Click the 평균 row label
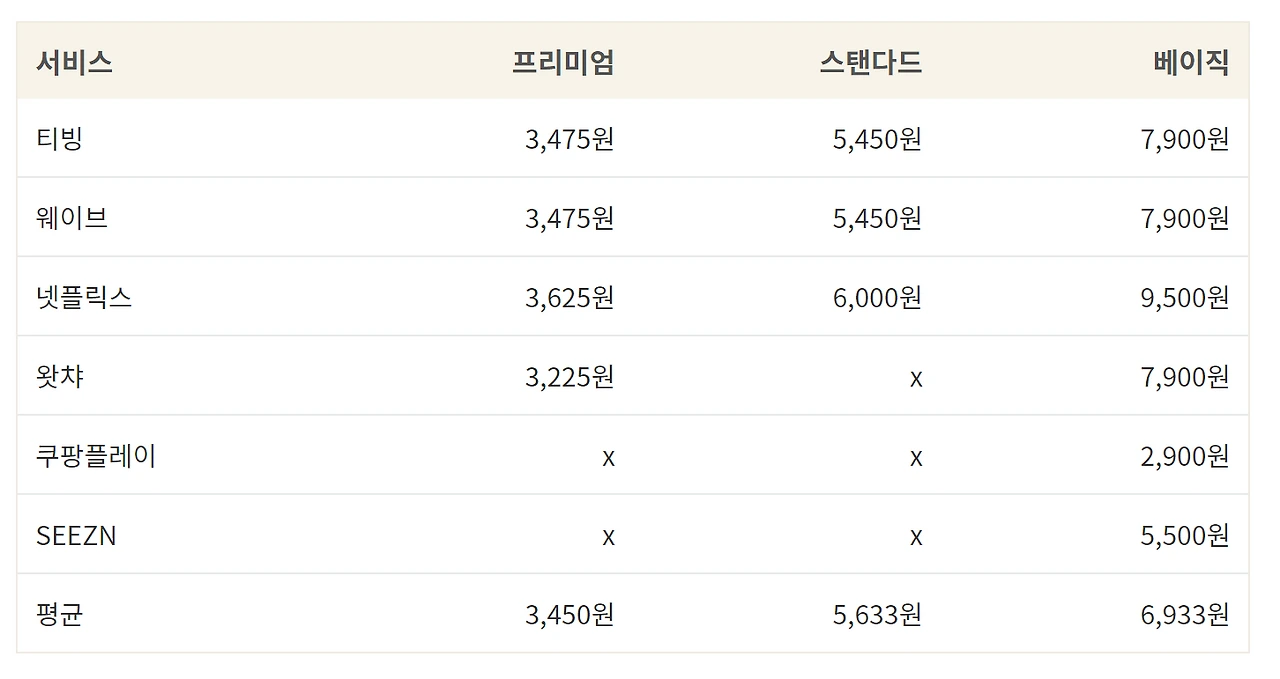Screen dimensions: 1280x679 [59, 614]
